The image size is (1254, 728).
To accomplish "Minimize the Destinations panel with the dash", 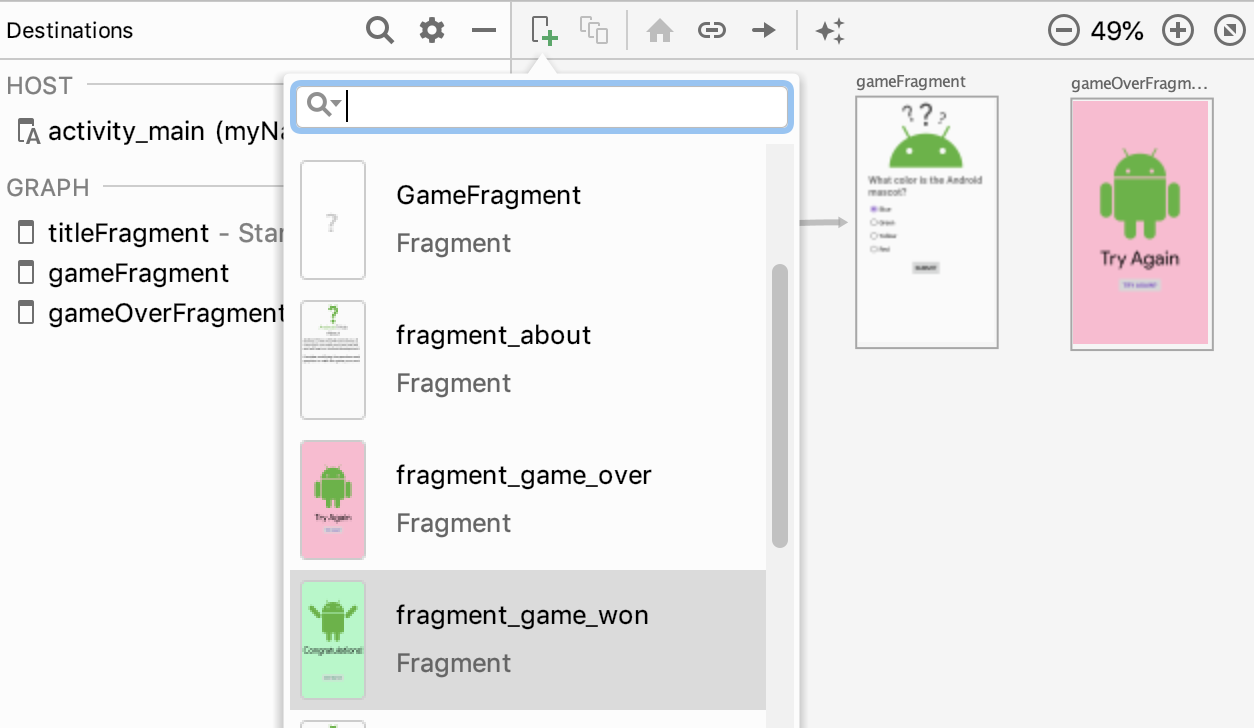I will (x=484, y=31).
